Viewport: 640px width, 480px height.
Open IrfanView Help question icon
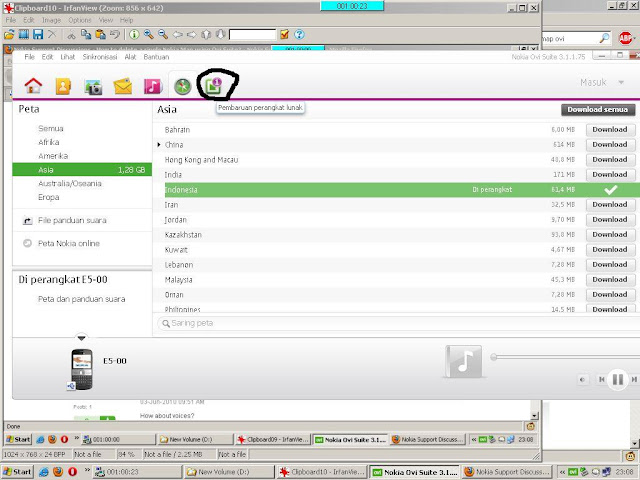(299, 34)
